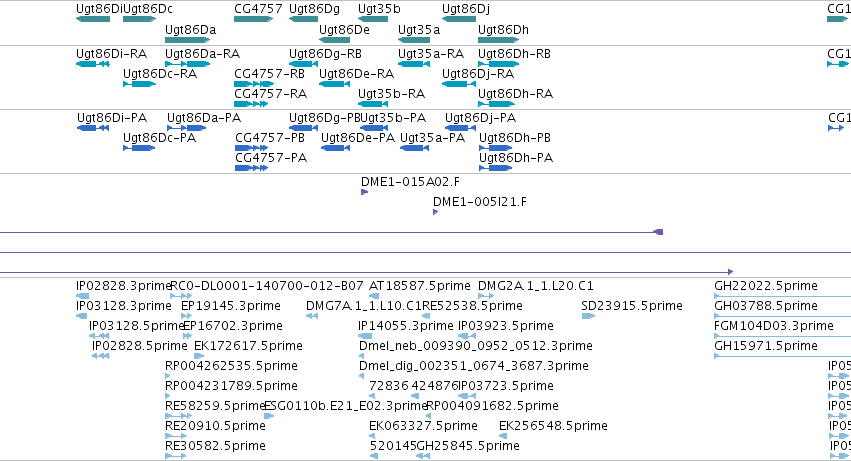Viewport: 851px width, 461px height.
Task: Click EST IP14055.3prime
Action: pyautogui.click(x=405, y=326)
